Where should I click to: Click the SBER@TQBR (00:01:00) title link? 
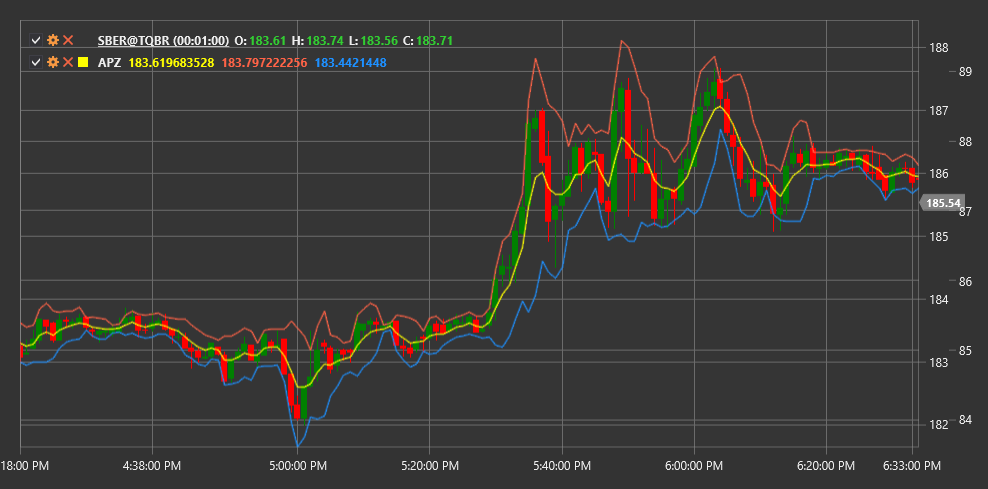pos(163,41)
